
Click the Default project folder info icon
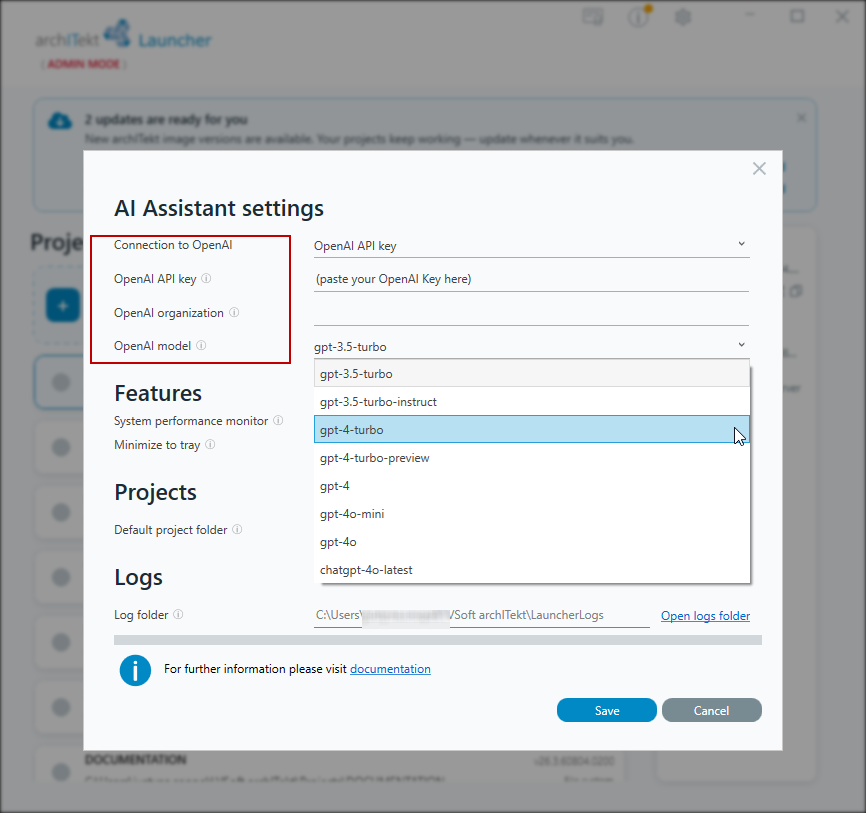pyautogui.click(x=237, y=530)
